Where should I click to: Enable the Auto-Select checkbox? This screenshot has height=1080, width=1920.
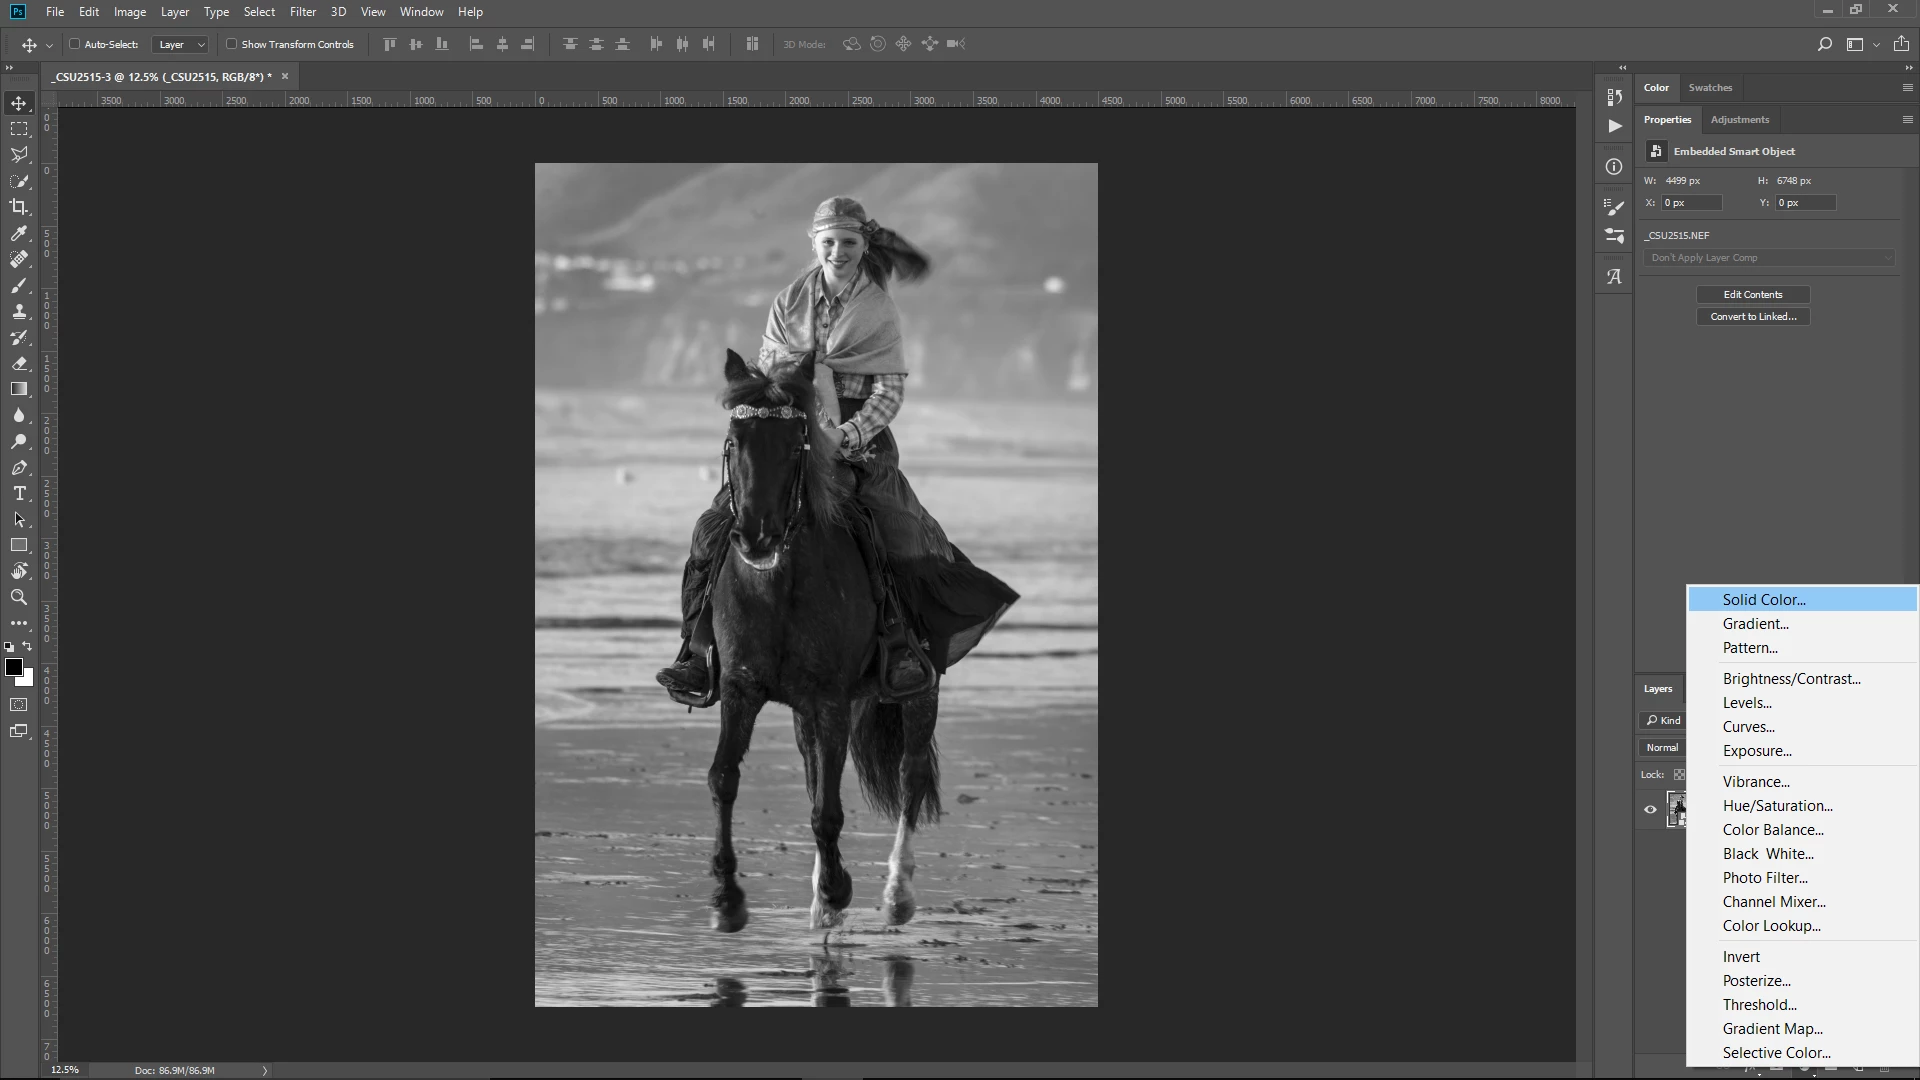click(x=74, y=44)
